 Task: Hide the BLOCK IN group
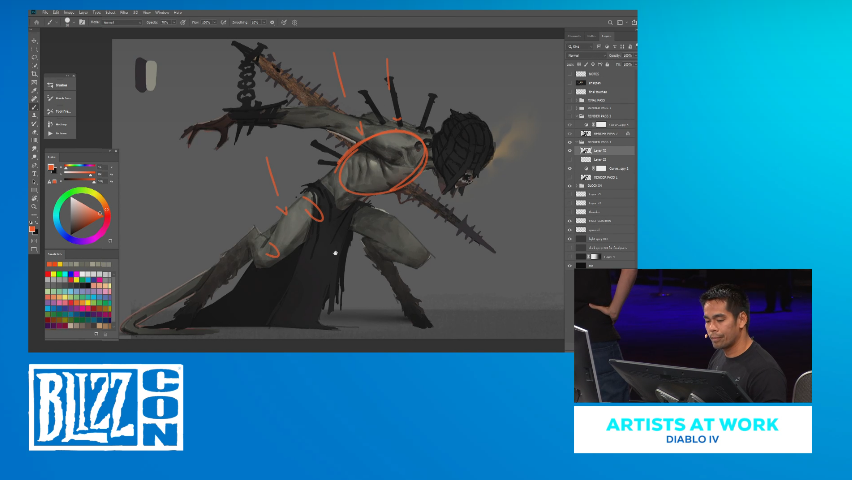(x=570, y=185)
